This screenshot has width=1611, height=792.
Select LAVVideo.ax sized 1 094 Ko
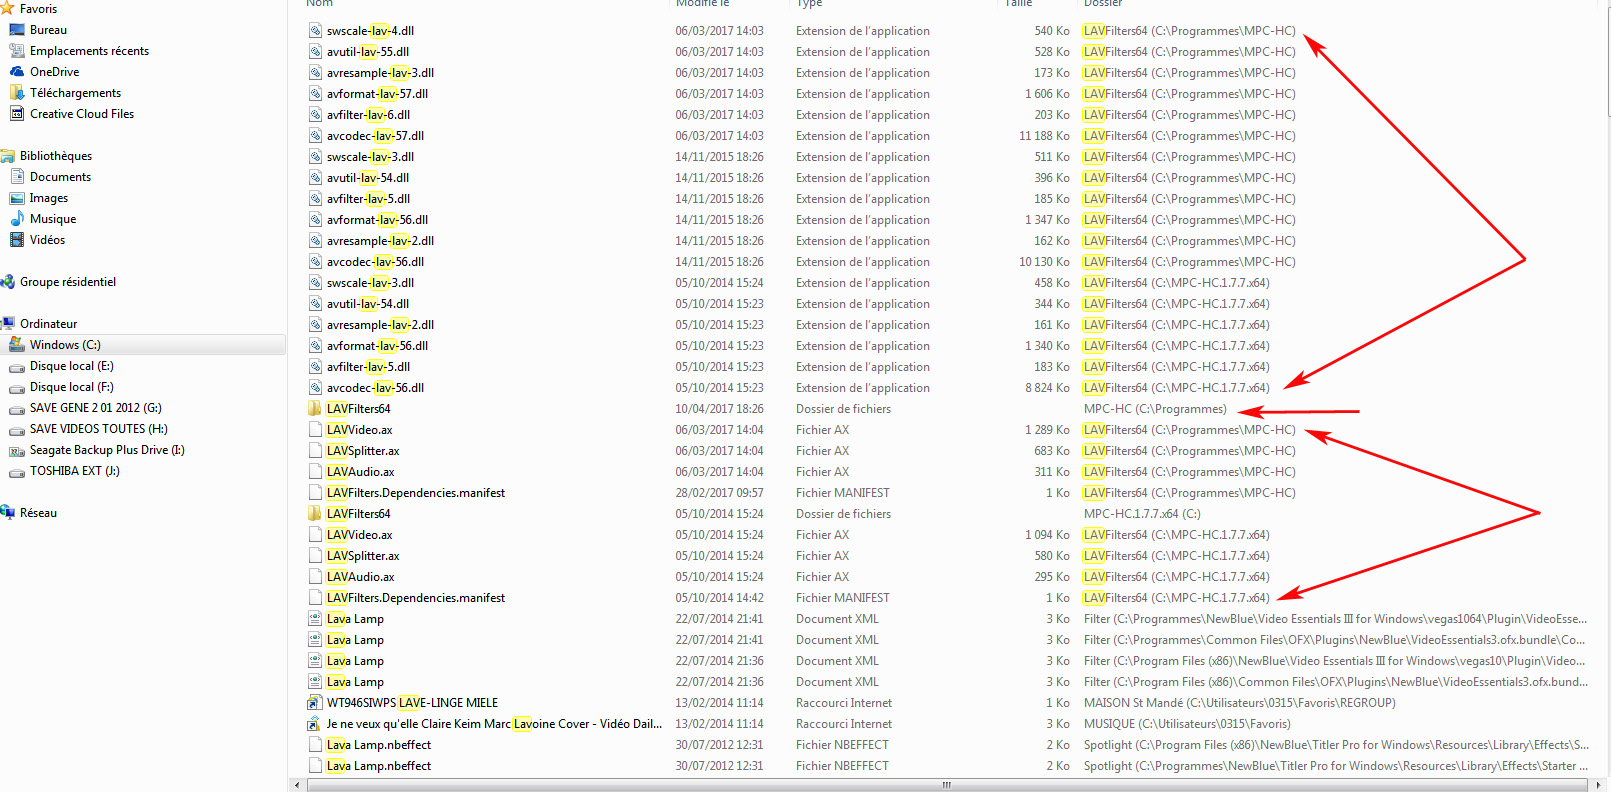[x=359, y=535]
